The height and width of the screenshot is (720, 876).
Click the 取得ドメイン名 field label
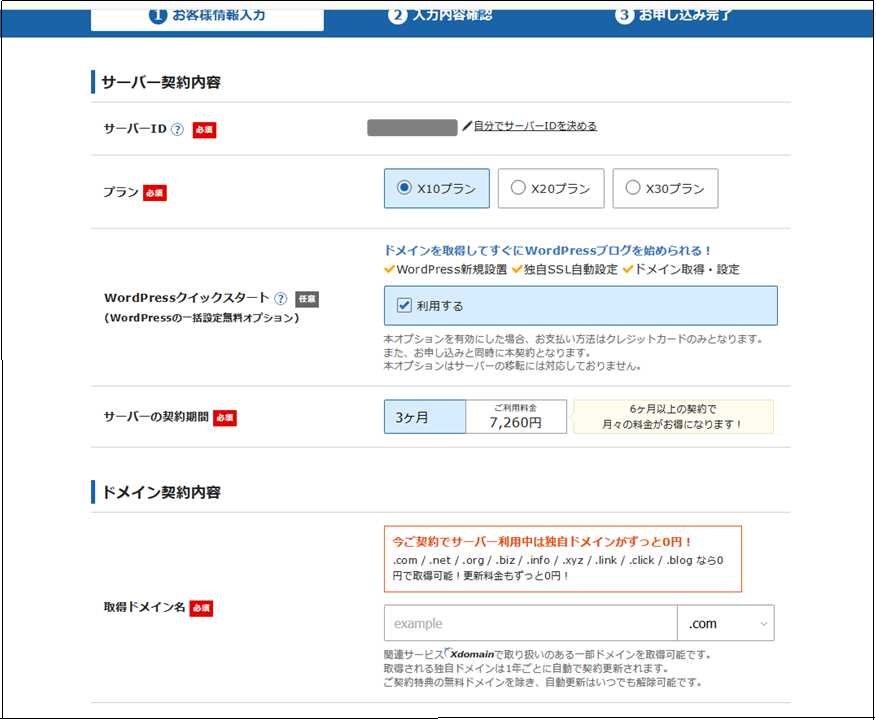point(144,607)
